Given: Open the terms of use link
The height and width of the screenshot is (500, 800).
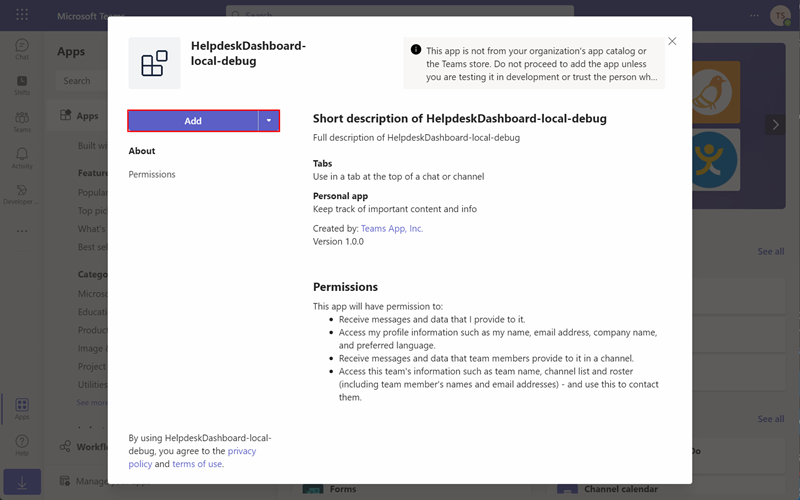Looking at the screenshot, I should pos(197,464).
